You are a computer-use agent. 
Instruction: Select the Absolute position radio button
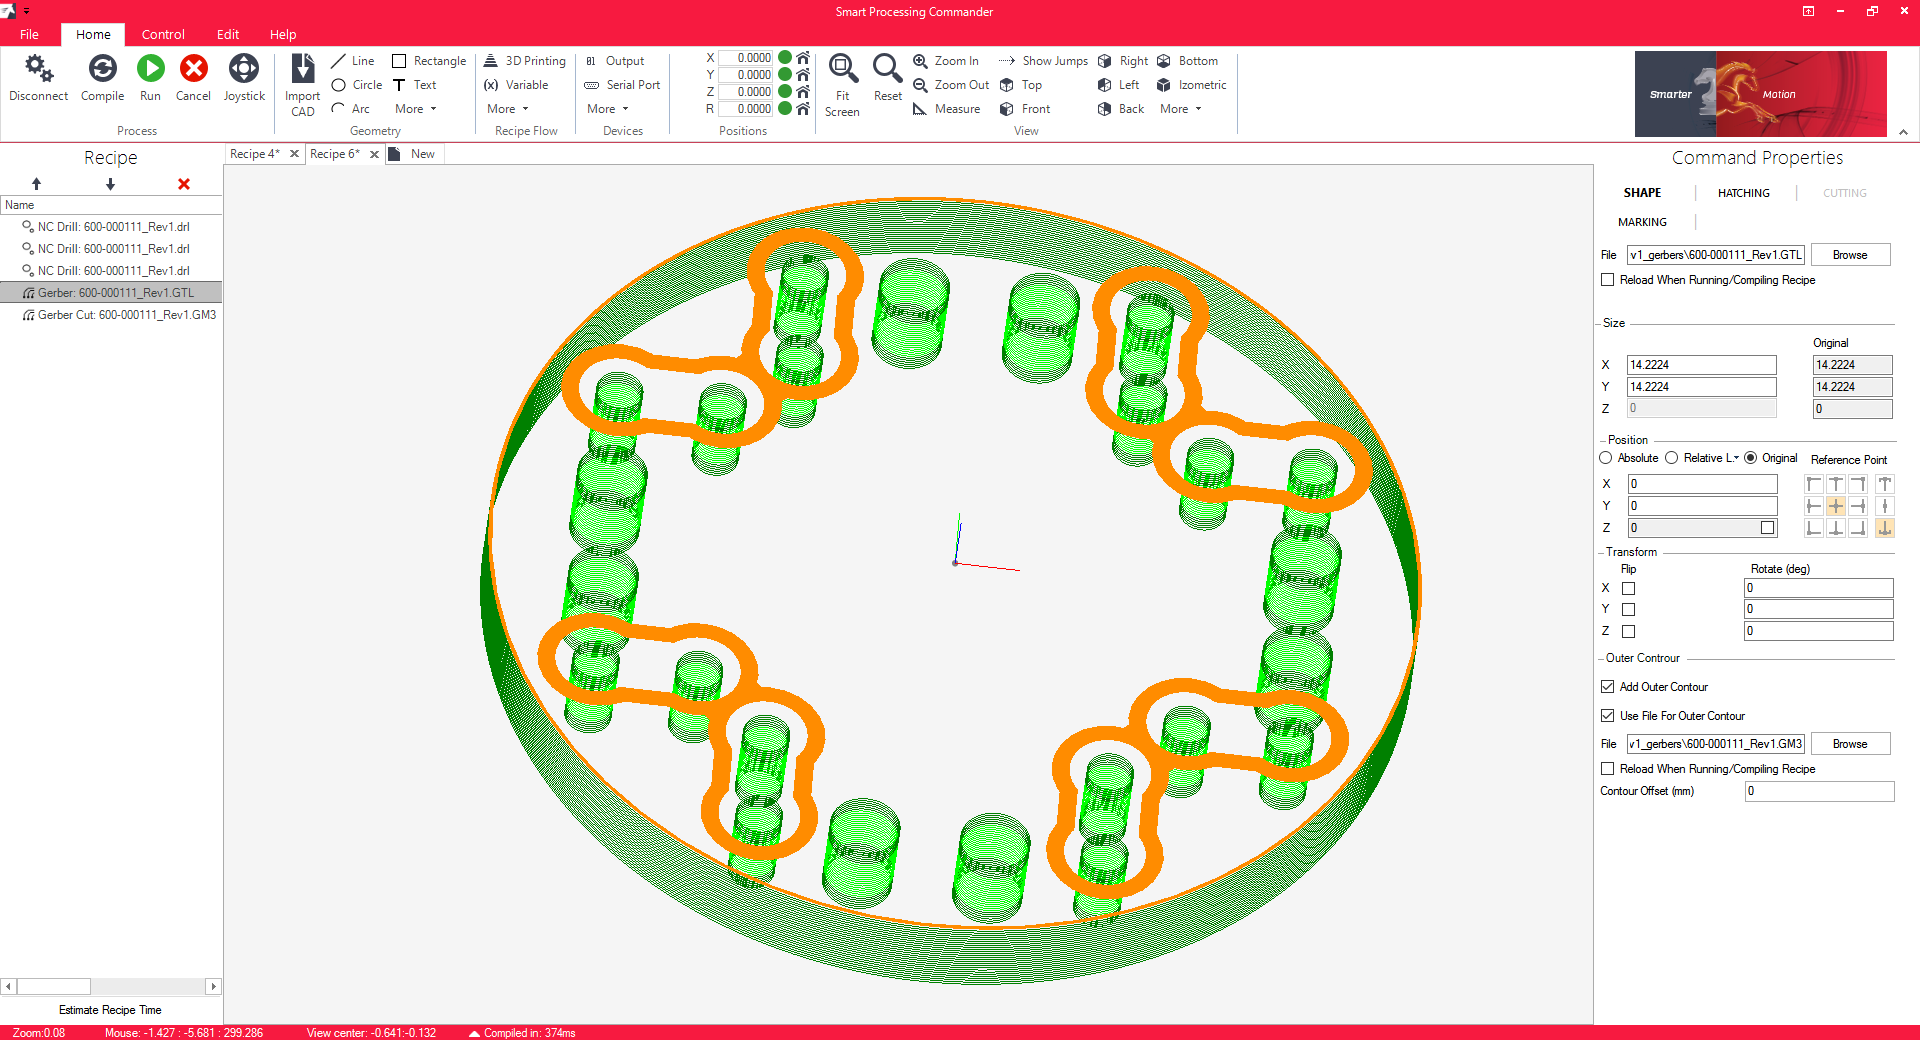point(1606,458)
